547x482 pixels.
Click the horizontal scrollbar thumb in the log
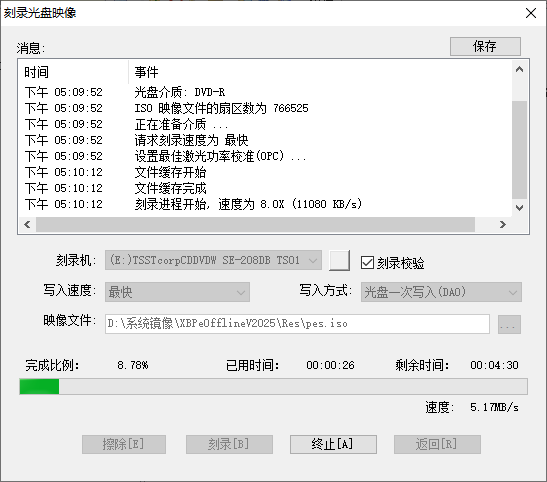pyautogui.click(x=255, y=224)
